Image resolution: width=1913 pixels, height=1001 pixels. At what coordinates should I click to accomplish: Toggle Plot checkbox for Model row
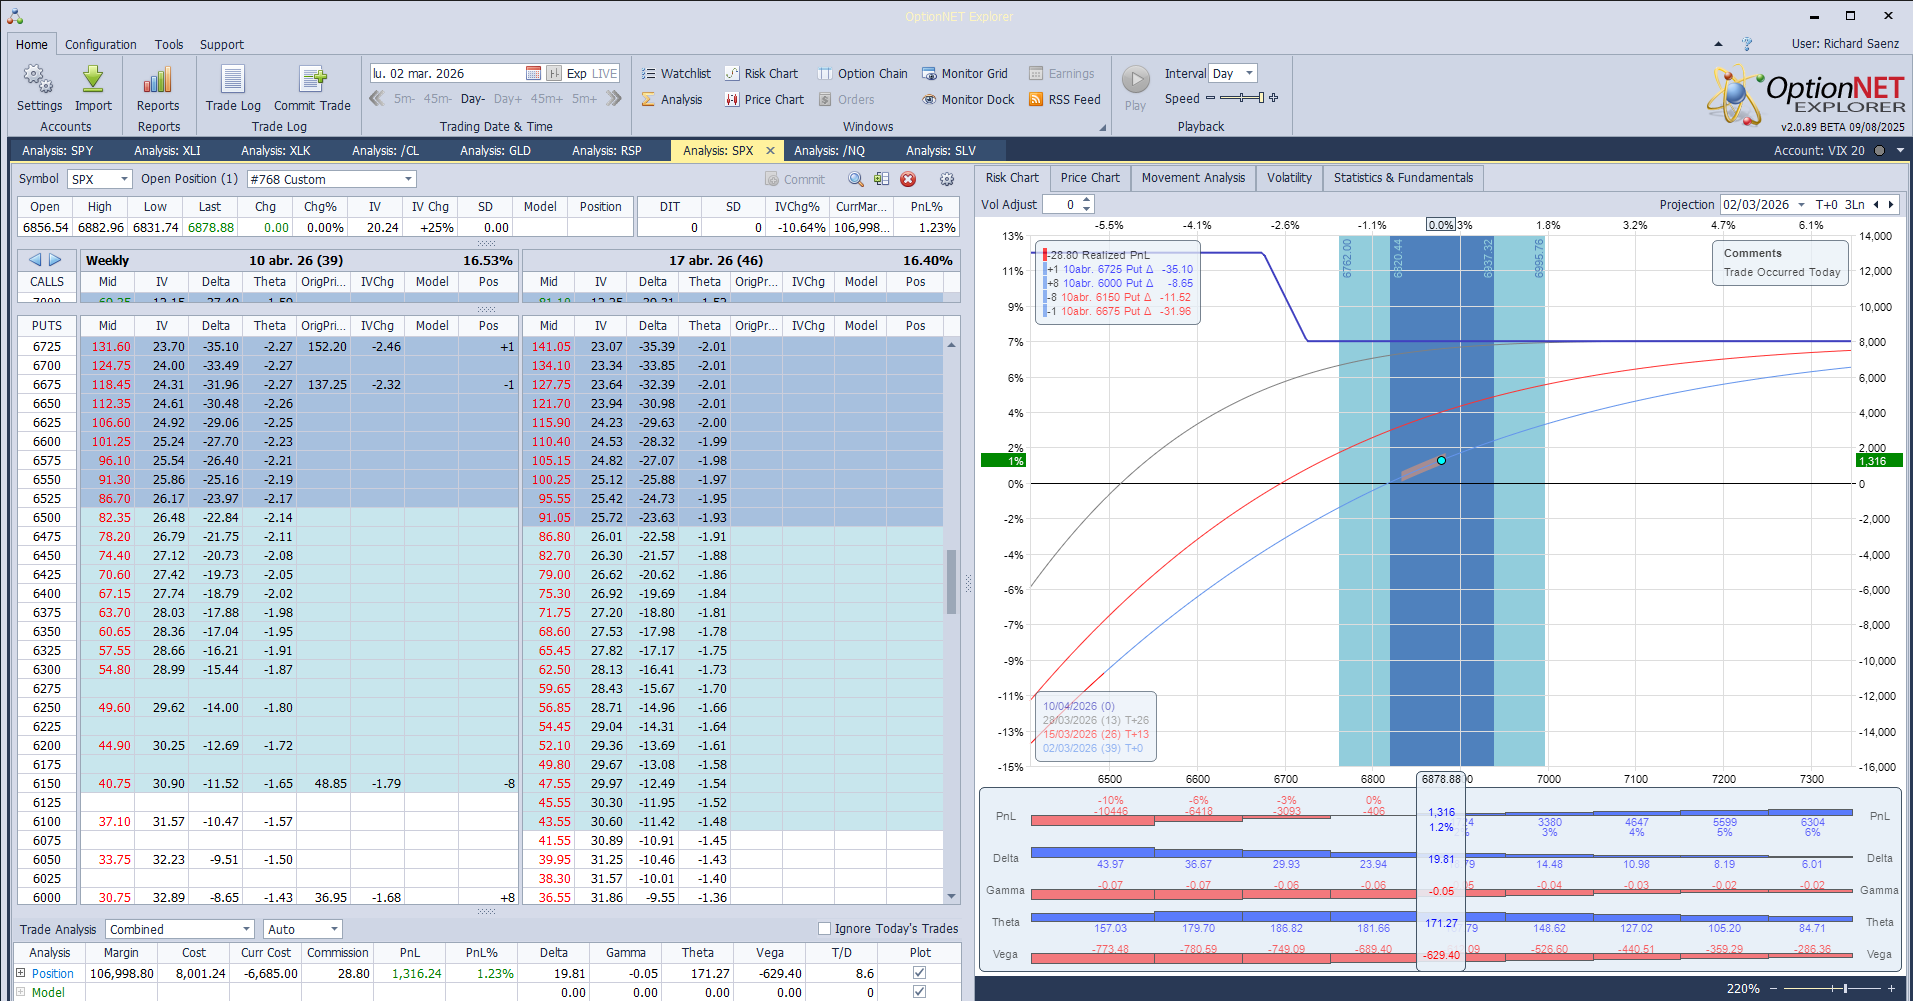(x=919, y=992)
